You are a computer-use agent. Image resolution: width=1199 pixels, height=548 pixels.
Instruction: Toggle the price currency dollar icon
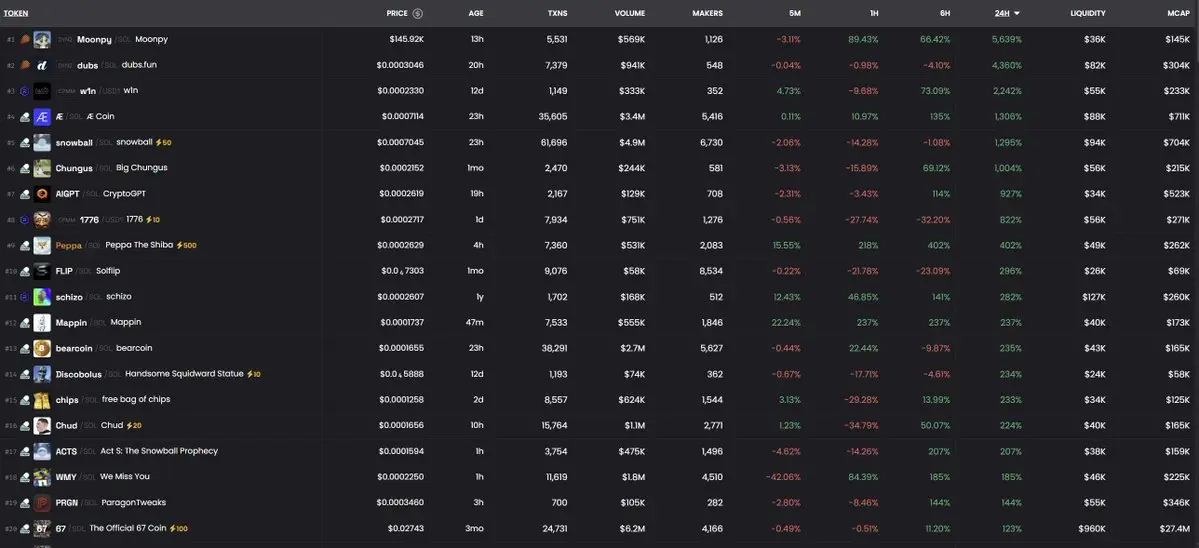[x=418, y=13]
